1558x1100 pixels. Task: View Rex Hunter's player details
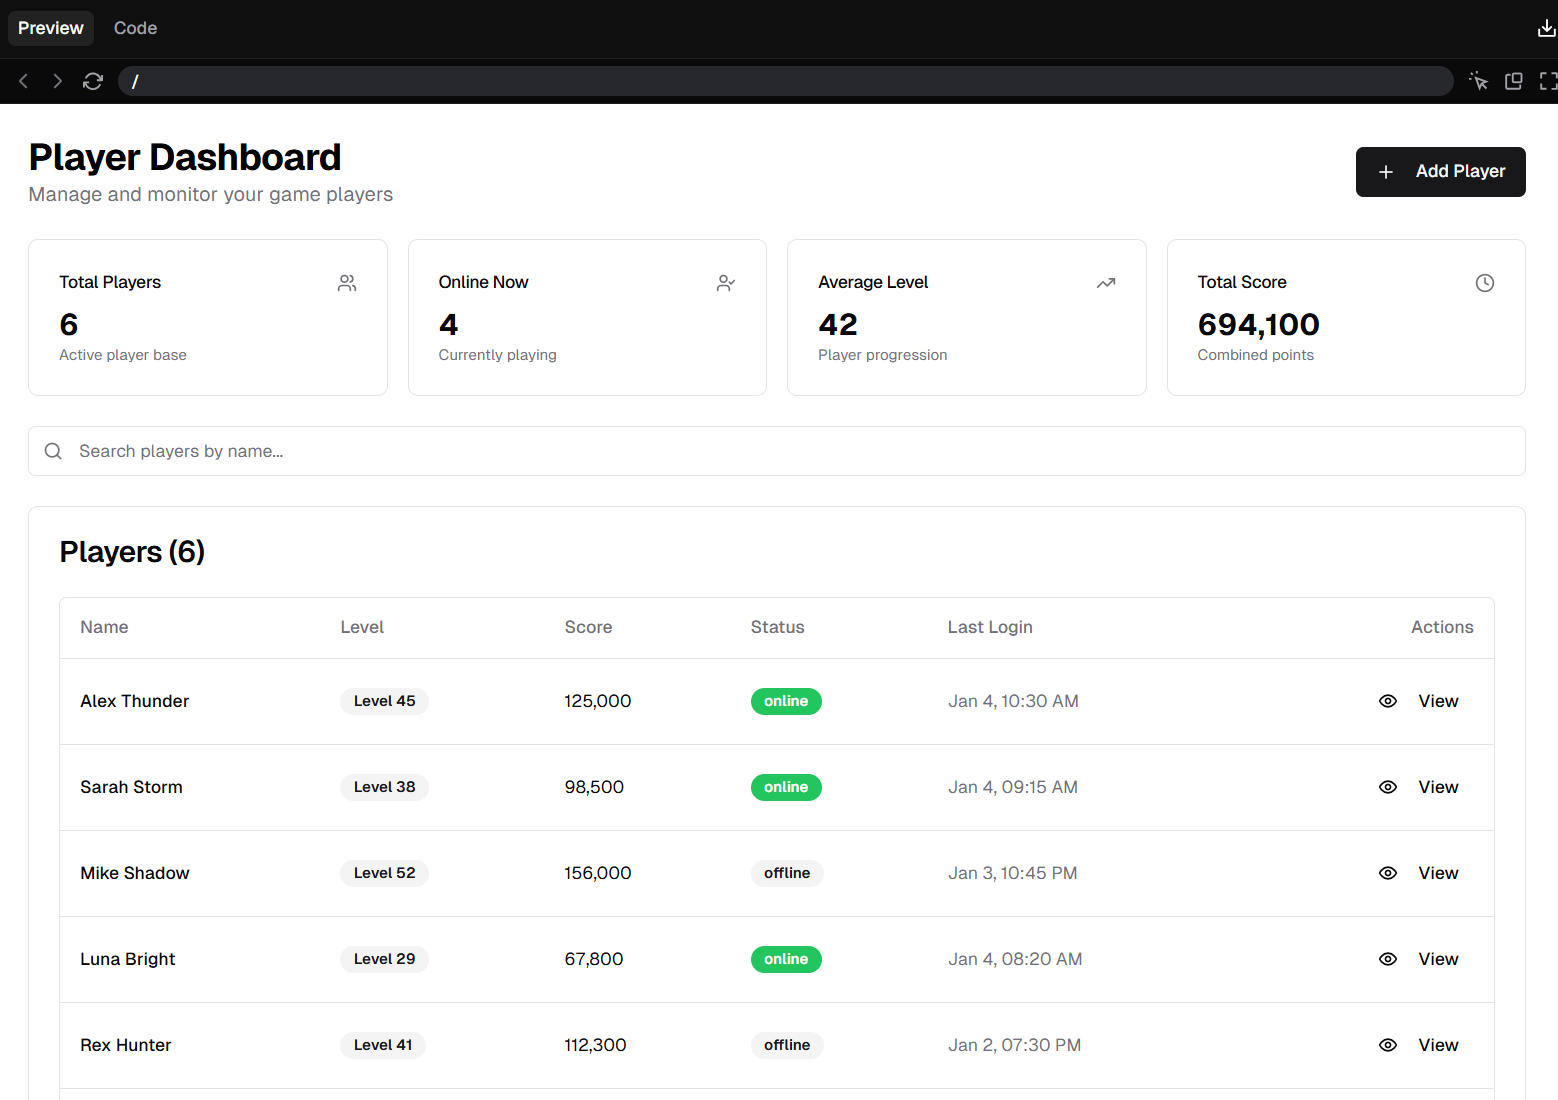coord(1418,1045)
